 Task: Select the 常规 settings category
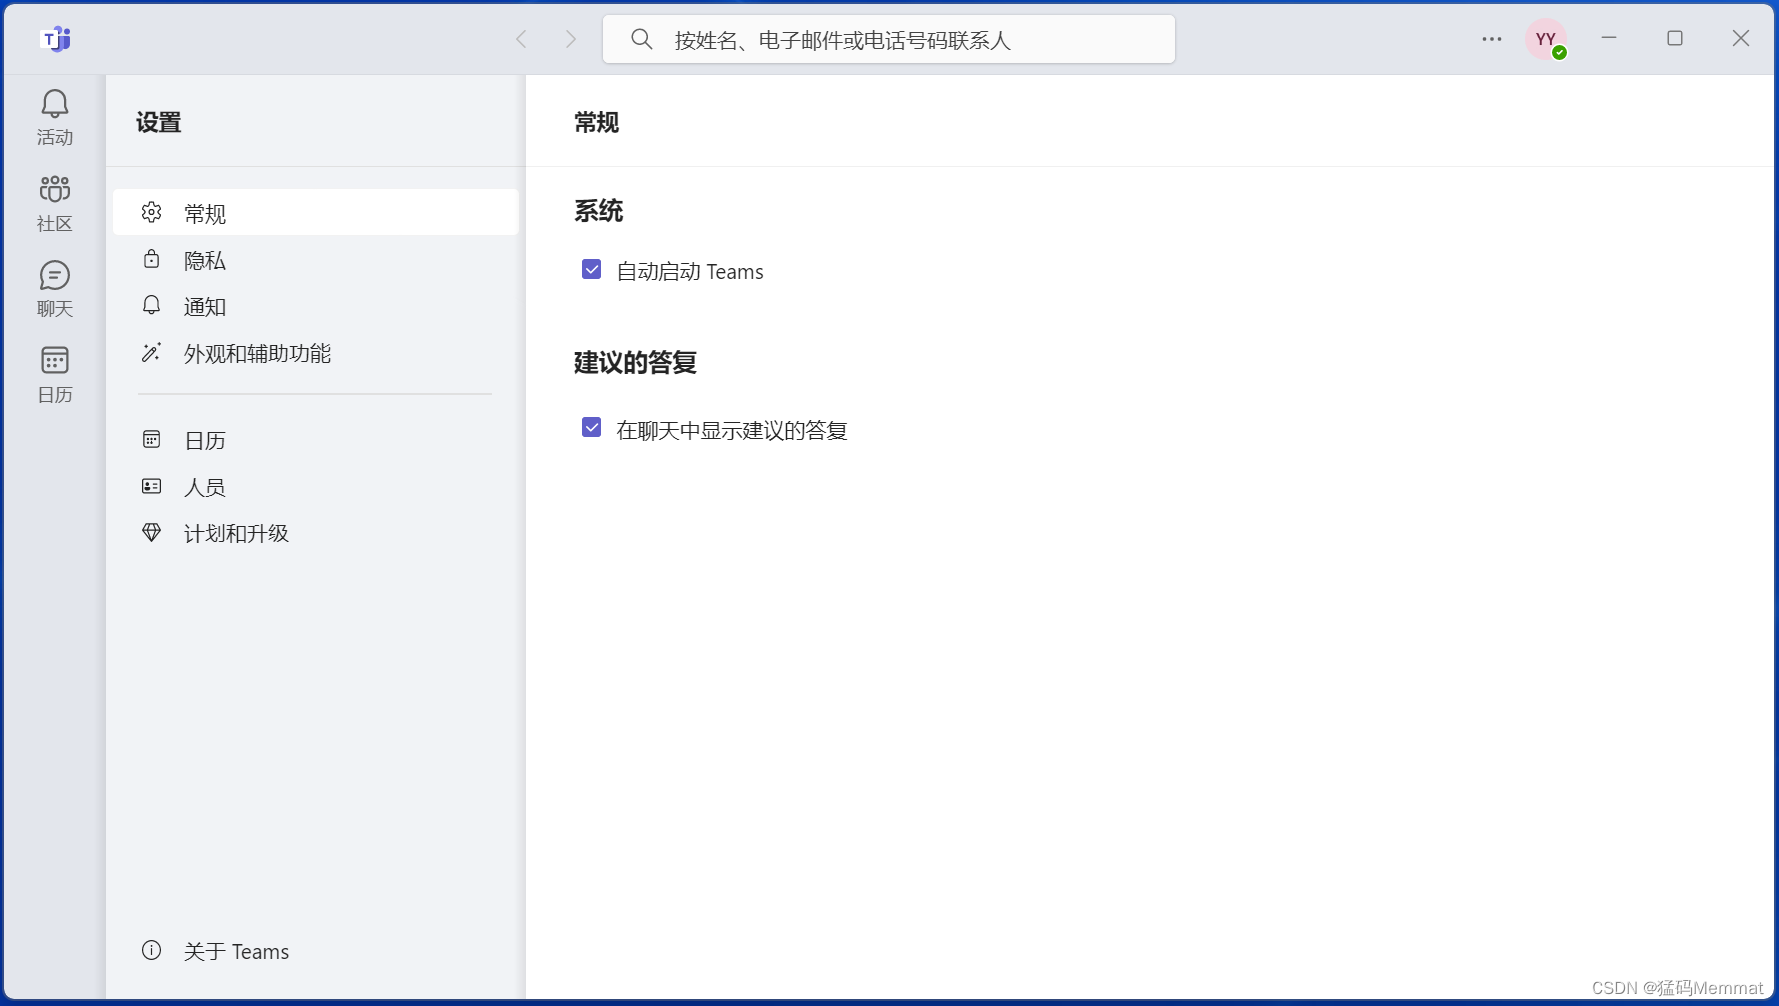316,212
